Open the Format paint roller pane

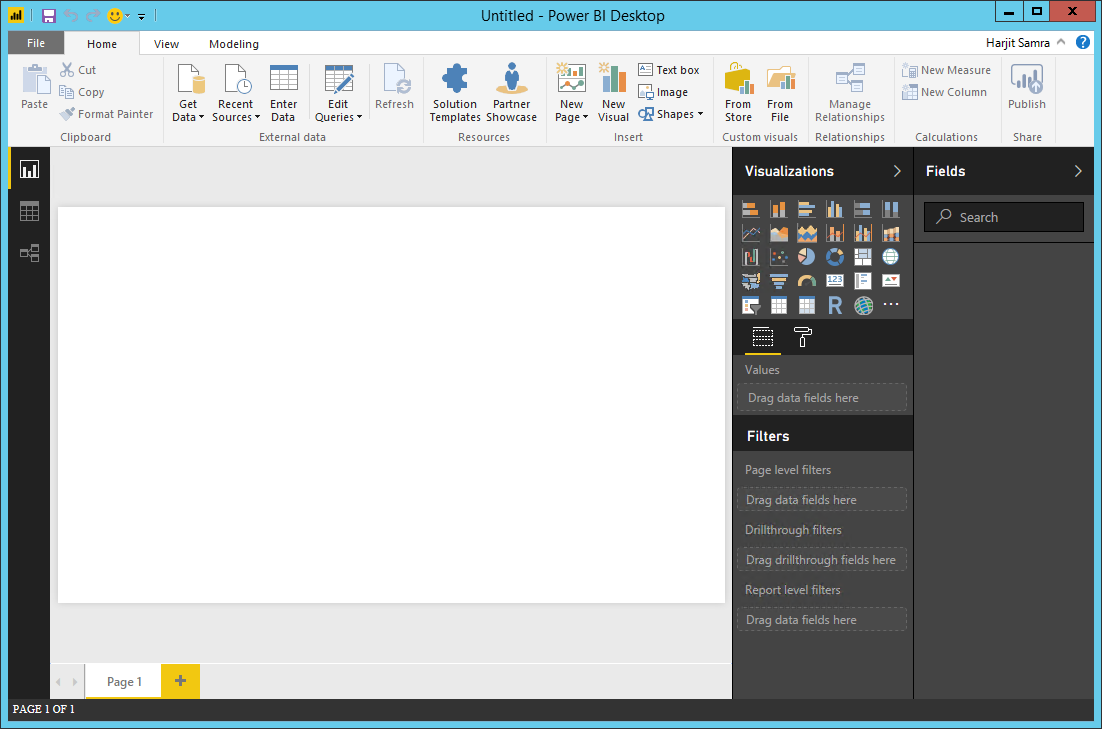[x=802, y=338]
